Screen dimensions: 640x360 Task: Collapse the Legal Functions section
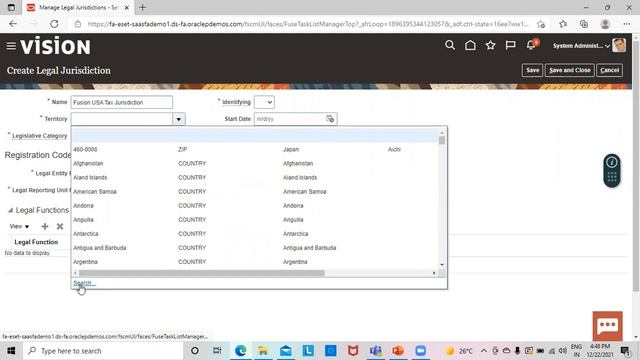coord(10,210)
